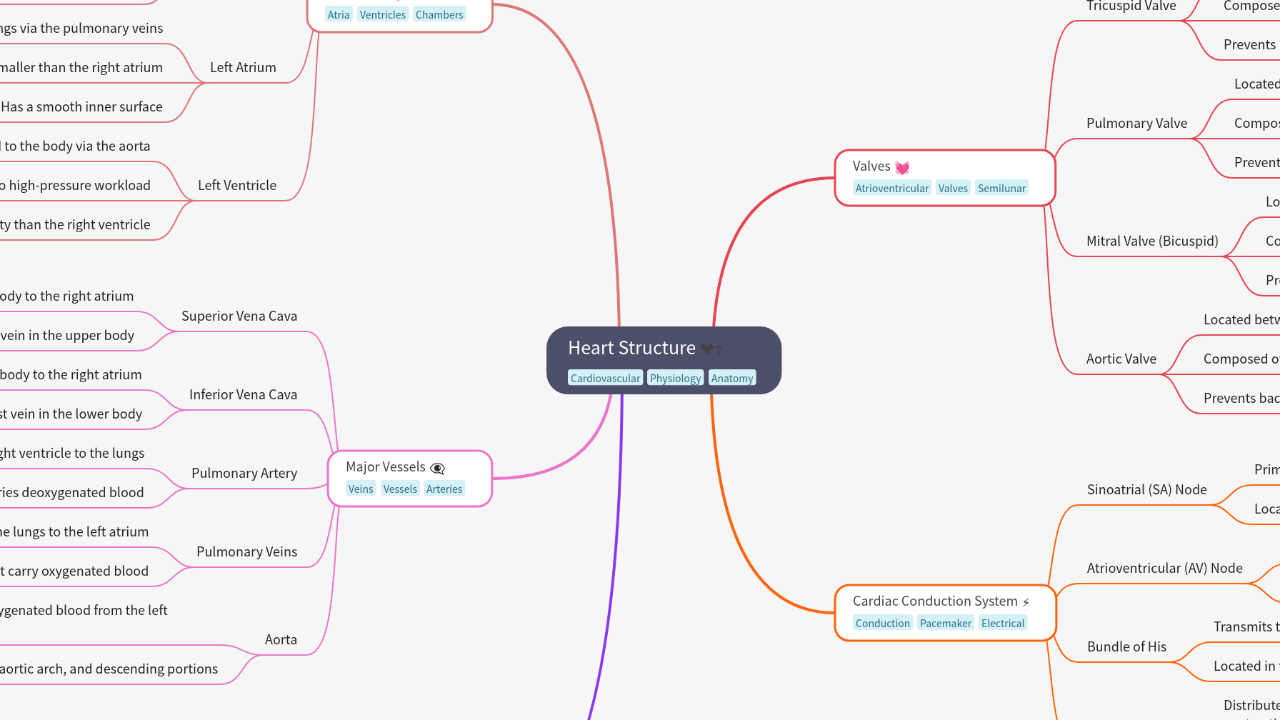Click the Arteries tag
Image resolution: width=1280 pixels, height=720 pixels.
pos(444,489)
